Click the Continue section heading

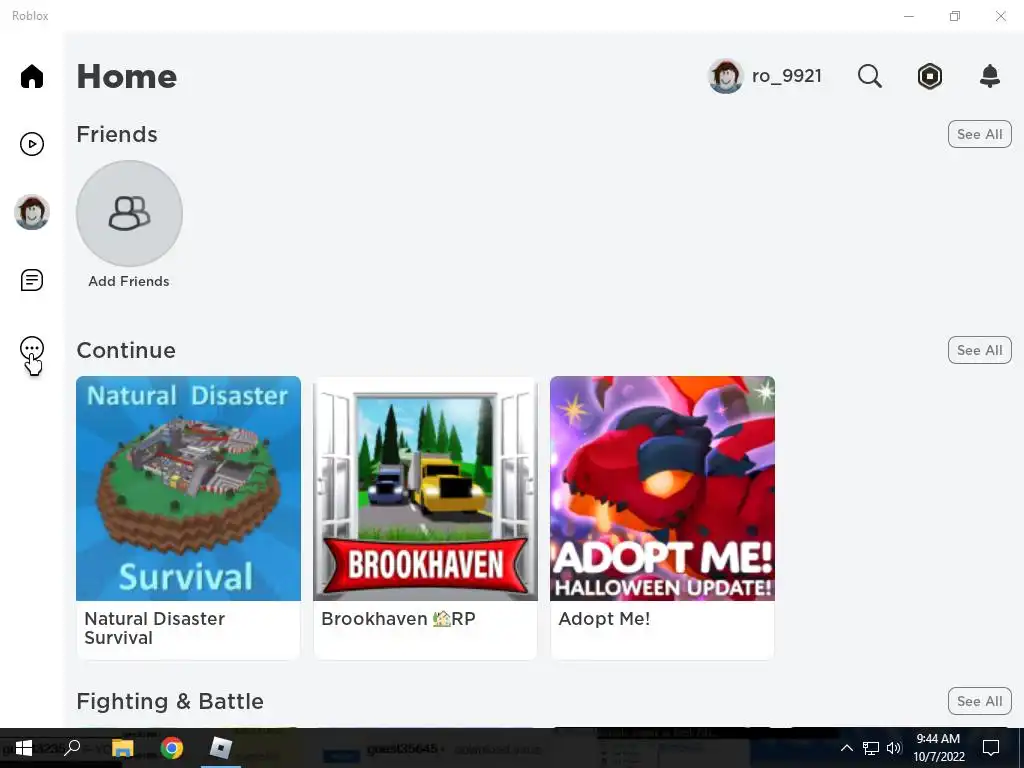(x=126, y=351)
